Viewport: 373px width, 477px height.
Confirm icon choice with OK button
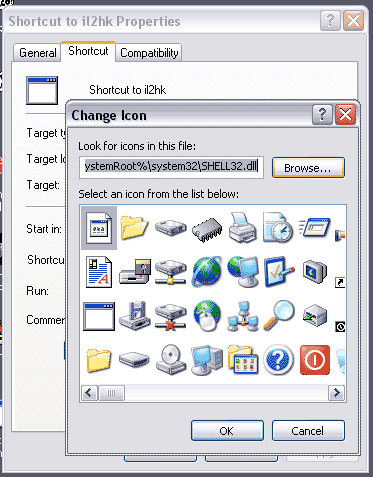[227, 431]
